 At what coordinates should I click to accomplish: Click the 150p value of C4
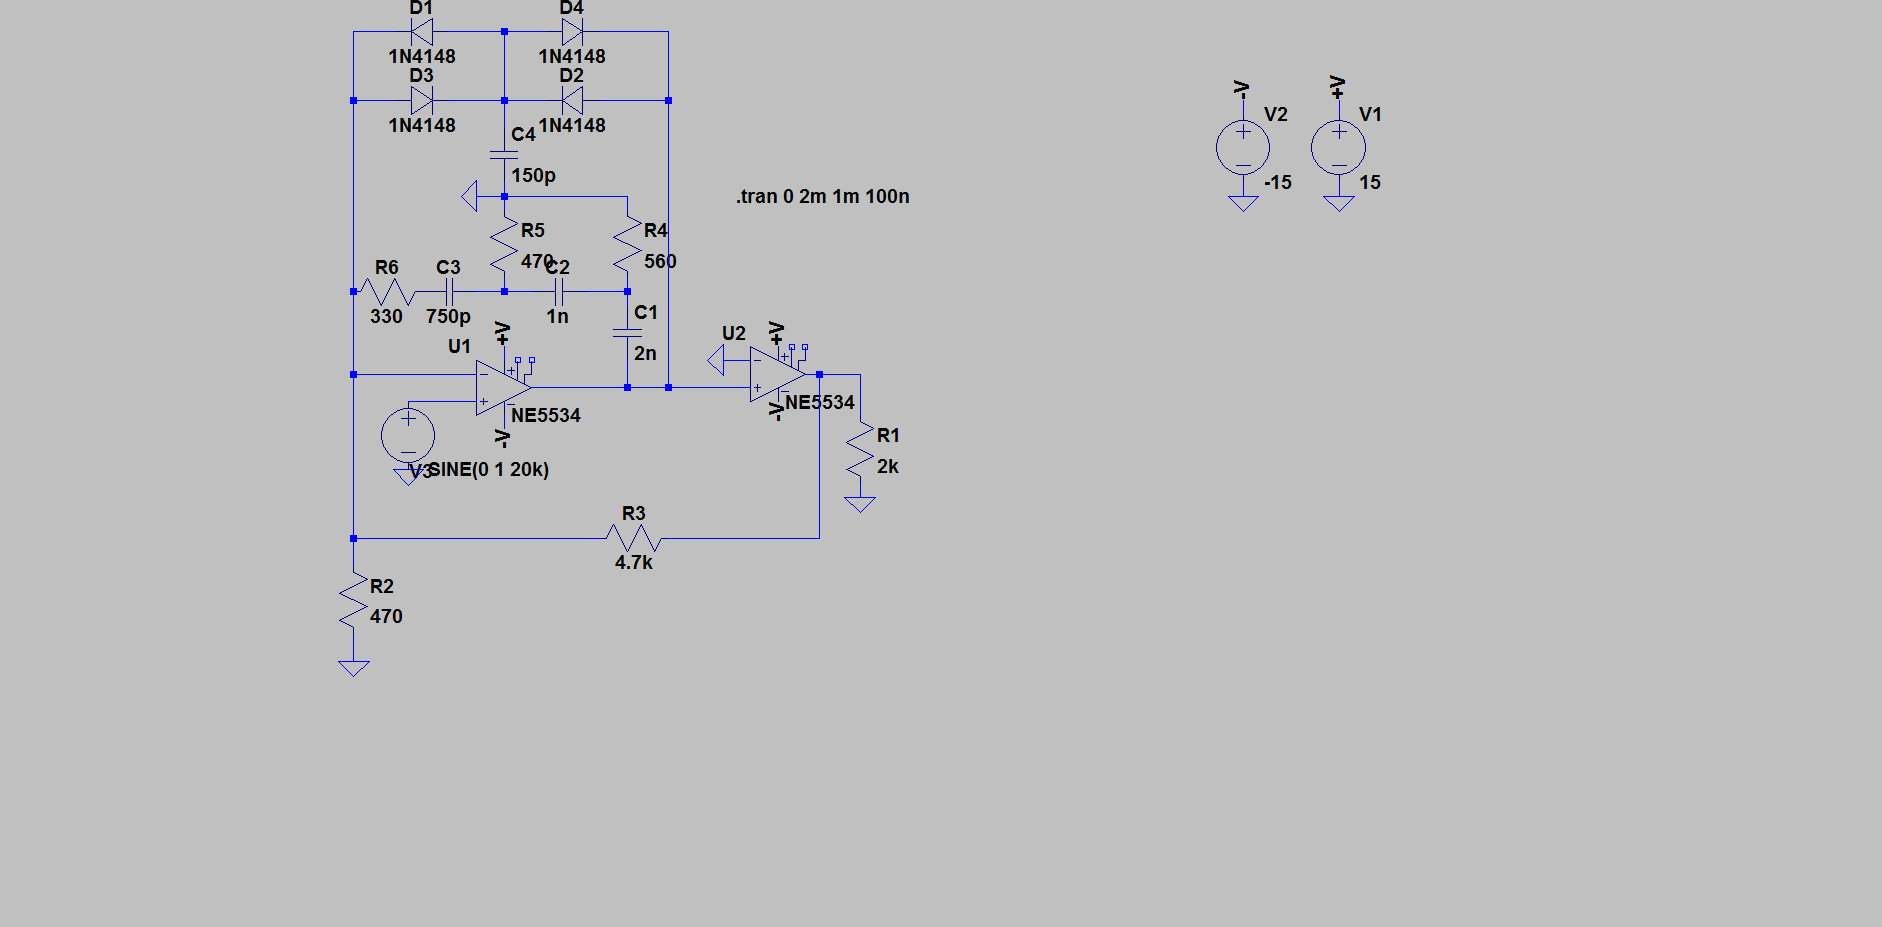point(534,175)
